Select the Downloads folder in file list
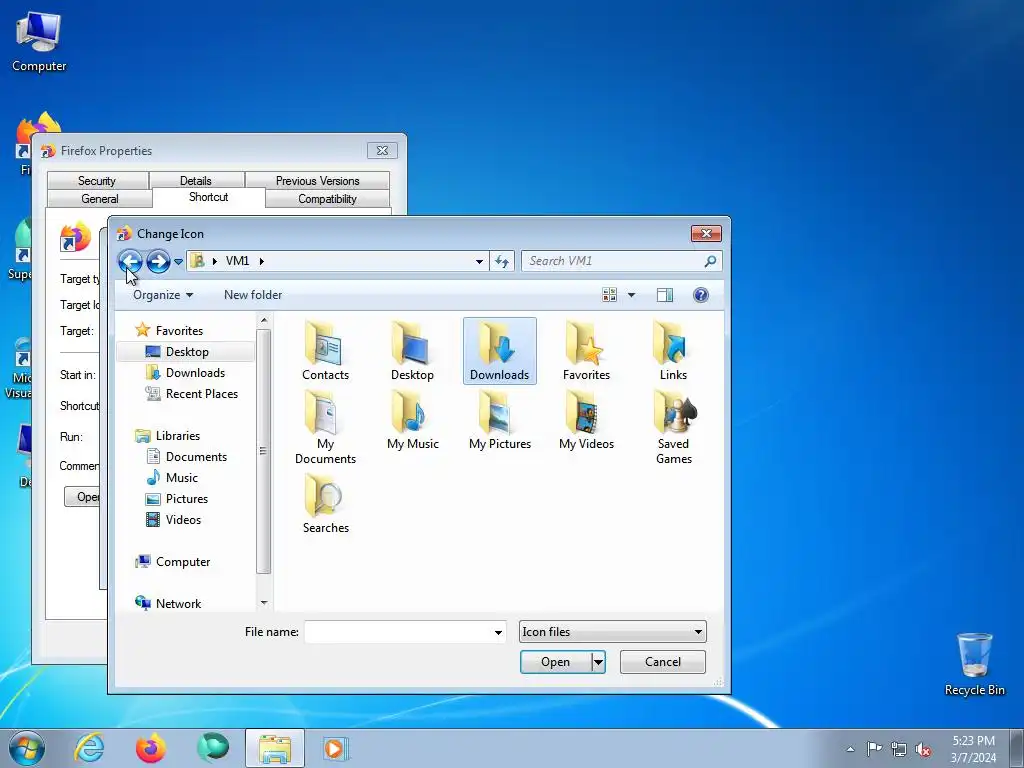1024x768 pixels. click(x=500, y=351)
